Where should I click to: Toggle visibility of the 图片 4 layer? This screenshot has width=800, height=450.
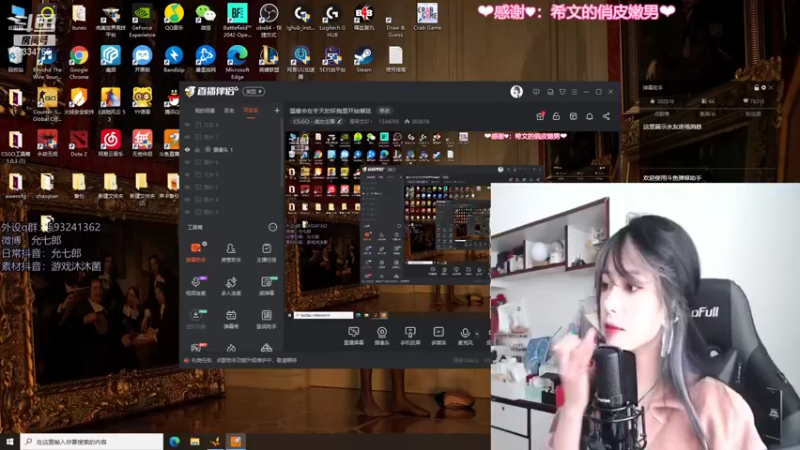pyautogui.click(x=187, y=199)
